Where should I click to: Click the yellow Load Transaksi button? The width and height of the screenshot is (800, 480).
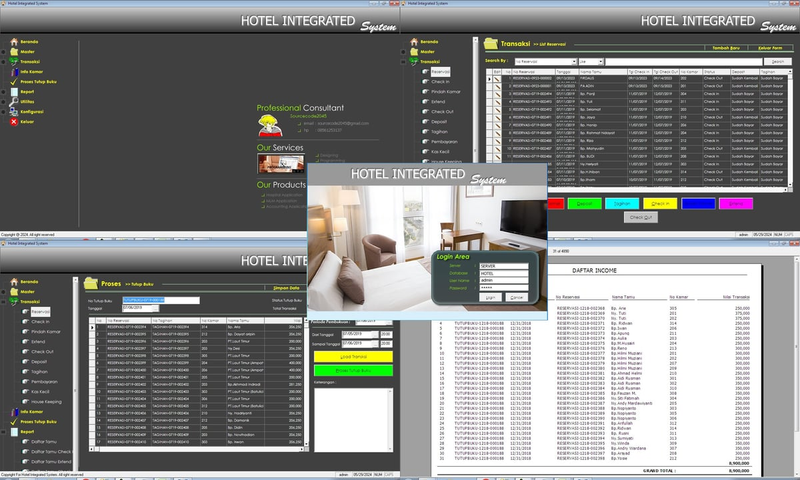(x=353, y=357)
